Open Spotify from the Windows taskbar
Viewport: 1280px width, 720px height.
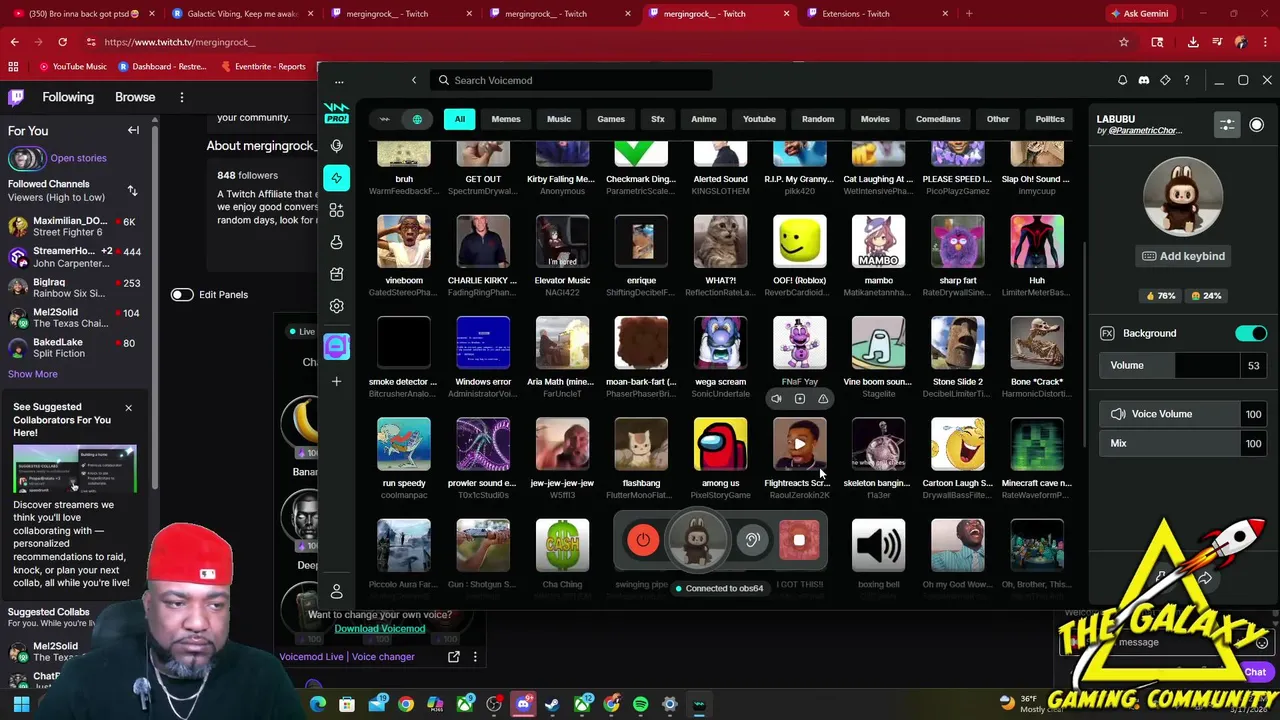[641, 705]
